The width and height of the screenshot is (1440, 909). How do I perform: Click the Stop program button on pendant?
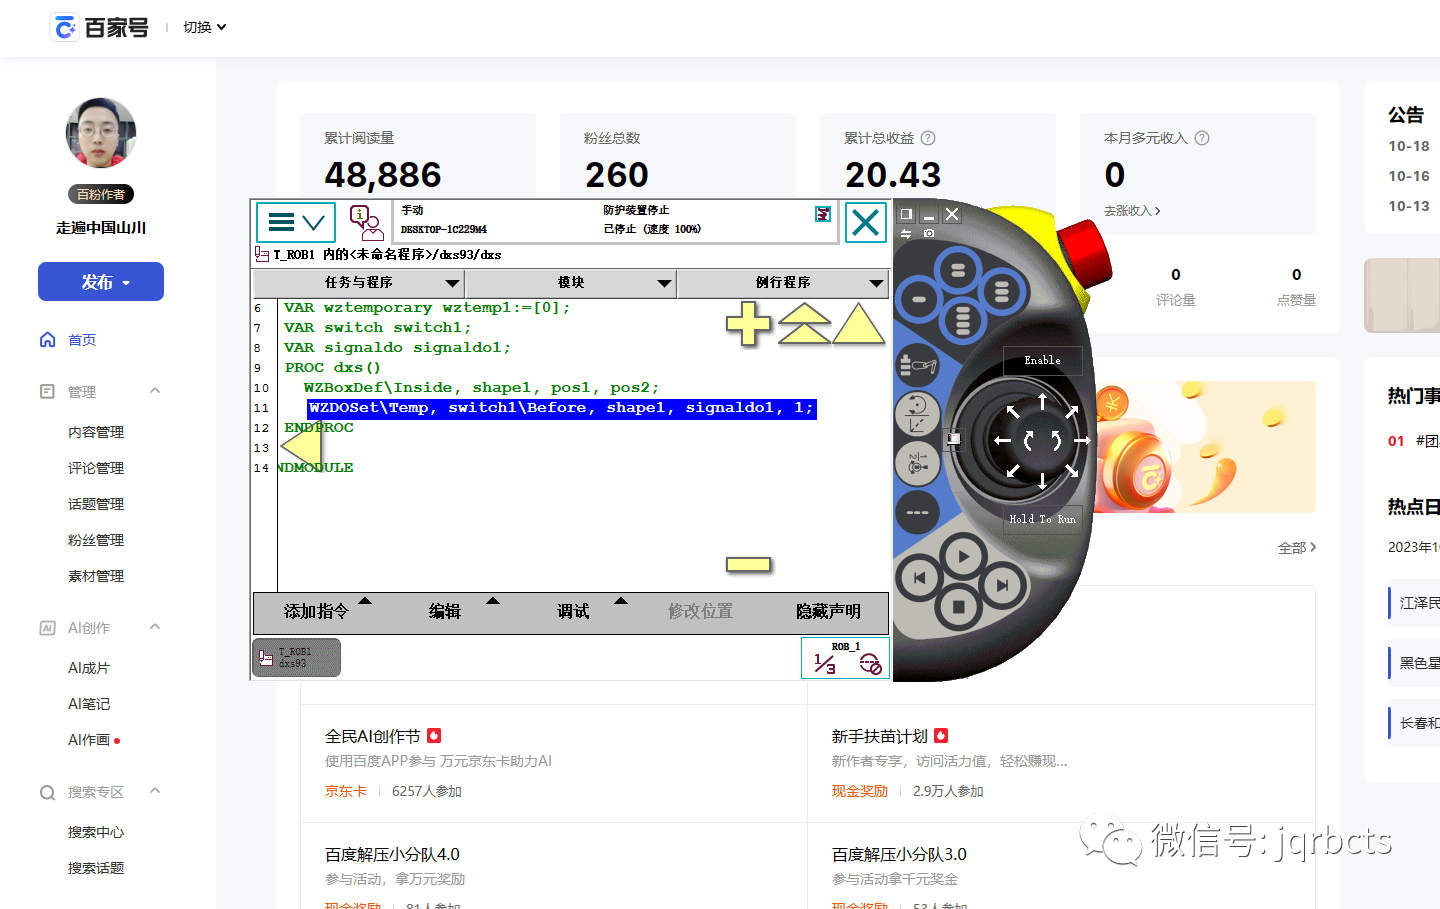click(x=959, y=606)
